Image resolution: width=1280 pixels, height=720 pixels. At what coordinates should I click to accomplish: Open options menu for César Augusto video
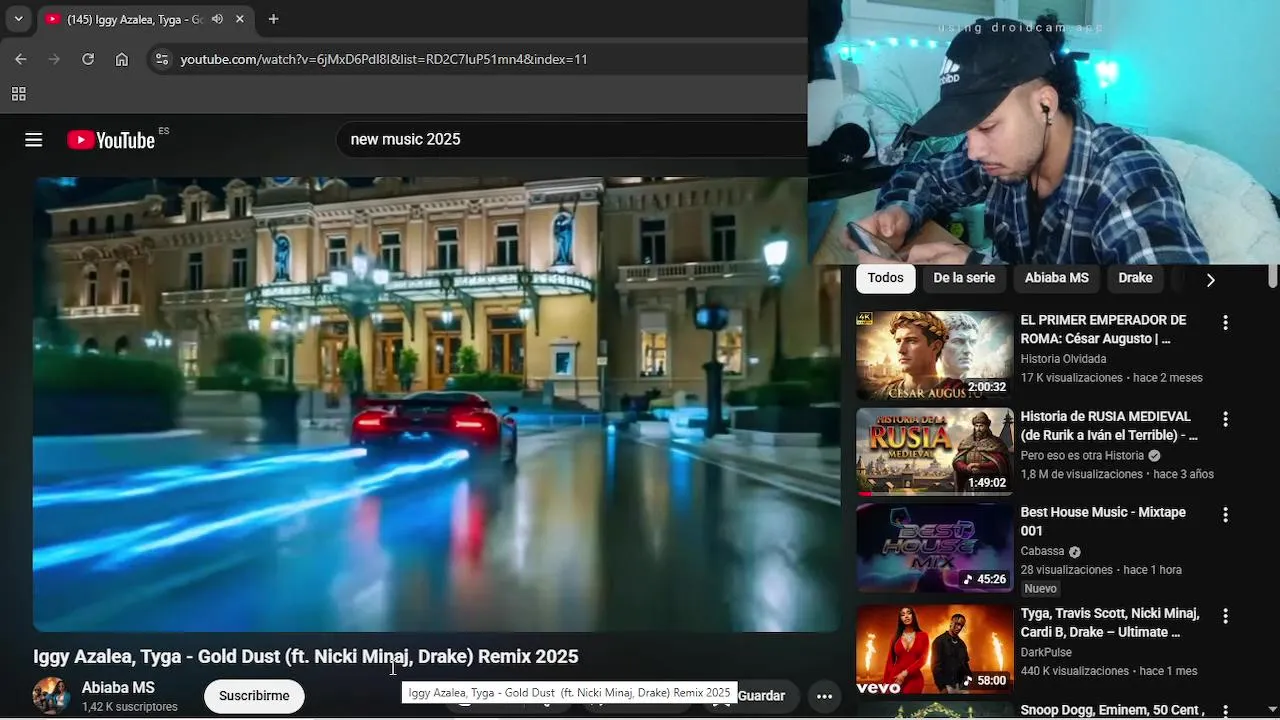(1225, 323)
